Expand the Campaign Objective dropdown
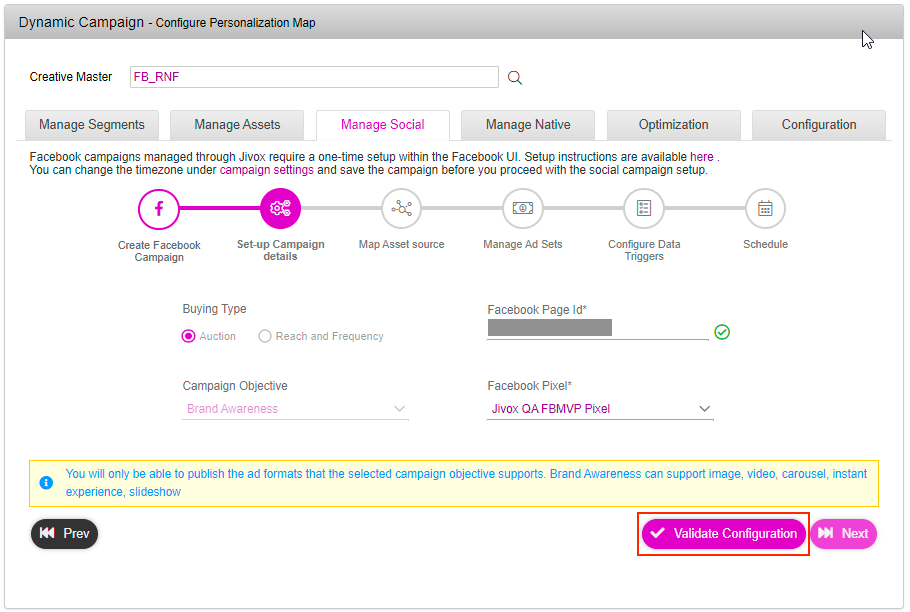 tap(296, 409)
